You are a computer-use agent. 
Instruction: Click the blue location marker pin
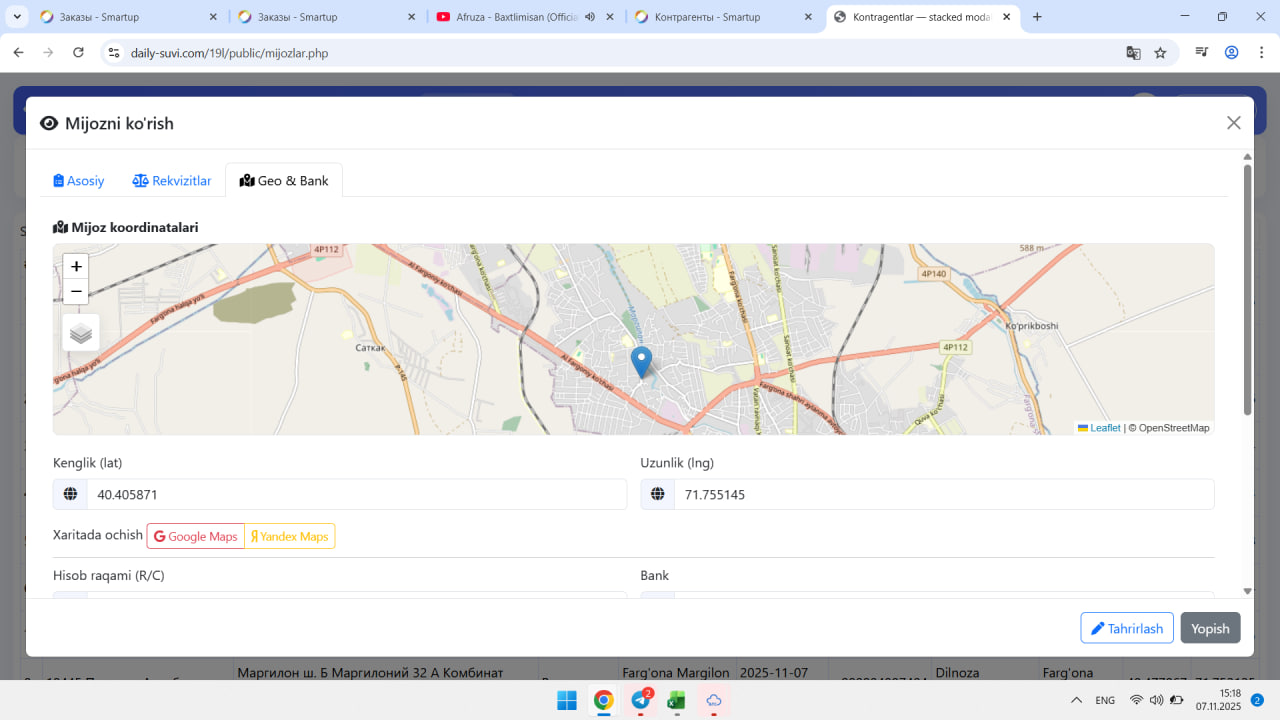click(x=641, y=362)
